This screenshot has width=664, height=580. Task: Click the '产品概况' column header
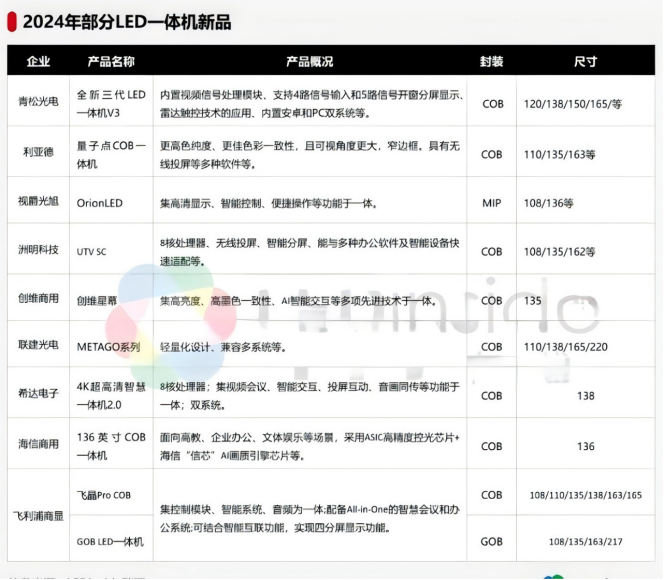point(310,61)
